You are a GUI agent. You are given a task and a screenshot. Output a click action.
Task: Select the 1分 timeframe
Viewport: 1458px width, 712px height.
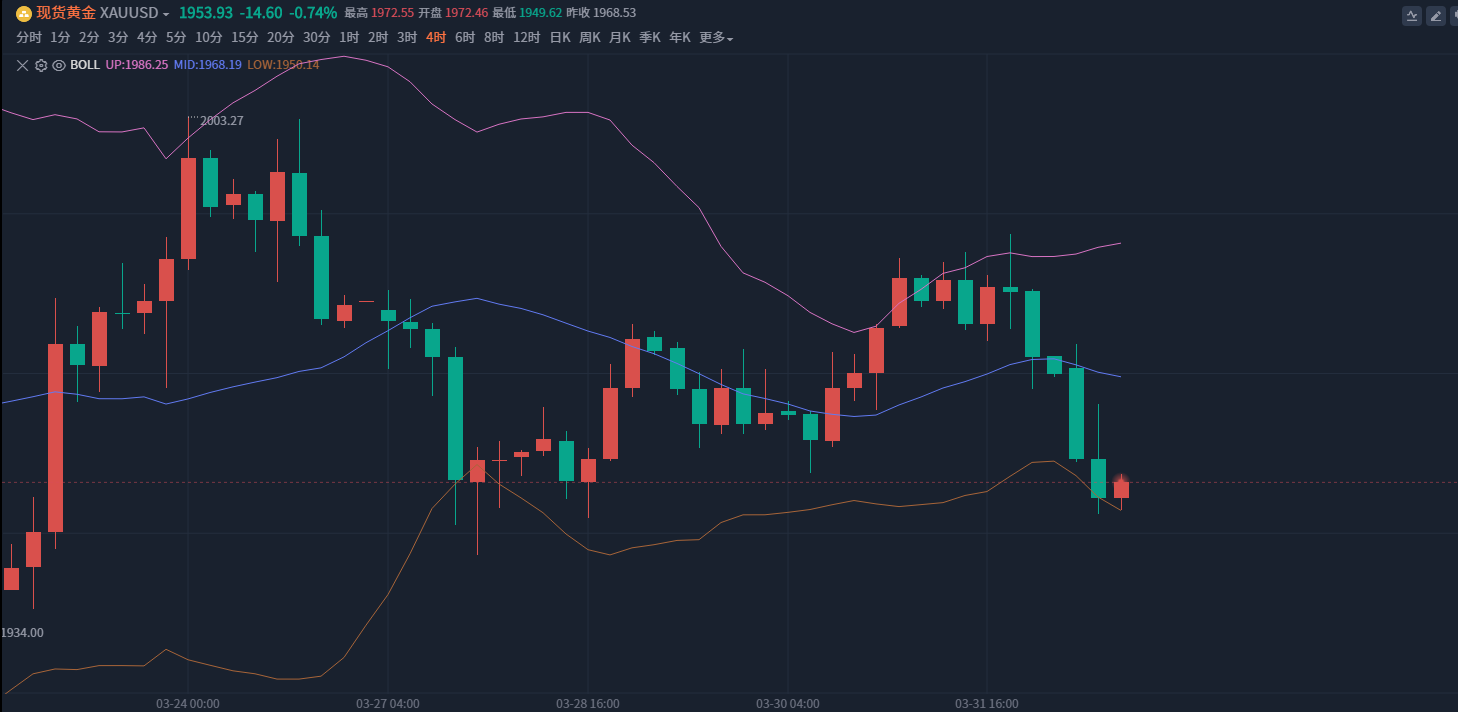(x=60, y=38)
